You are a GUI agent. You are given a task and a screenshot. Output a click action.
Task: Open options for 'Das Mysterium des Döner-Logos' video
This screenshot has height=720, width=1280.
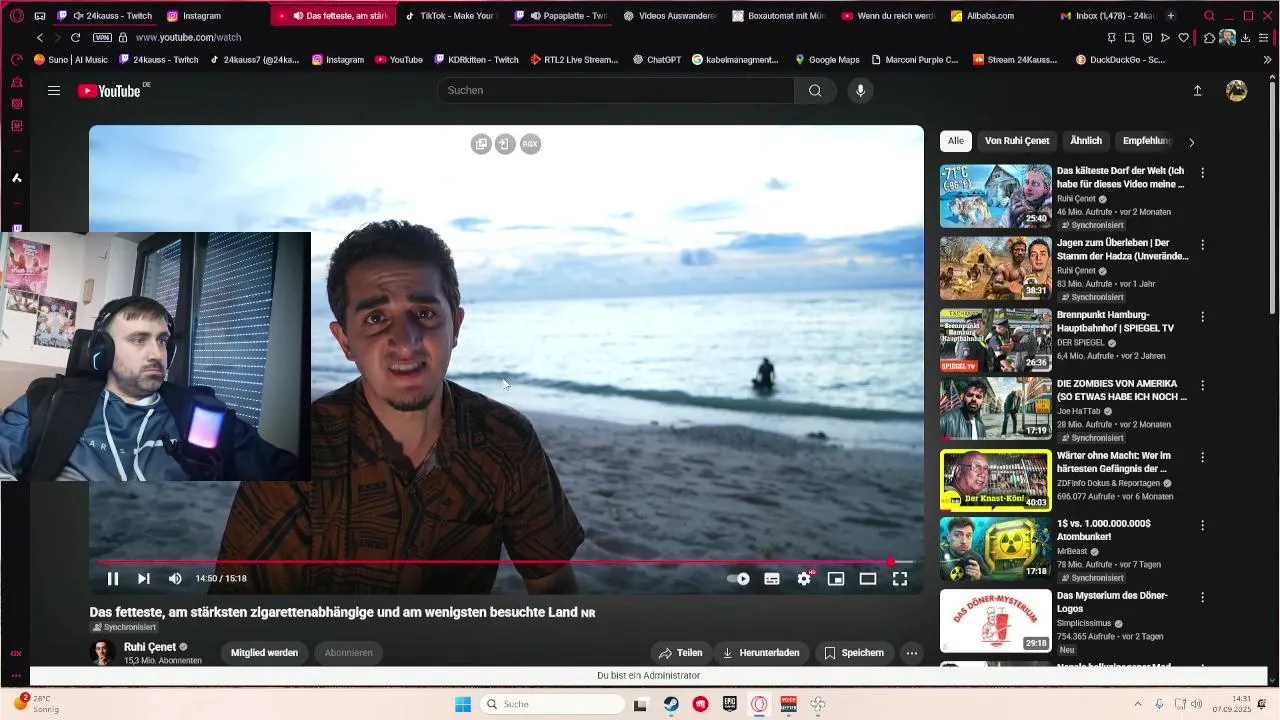[1203, 596]
